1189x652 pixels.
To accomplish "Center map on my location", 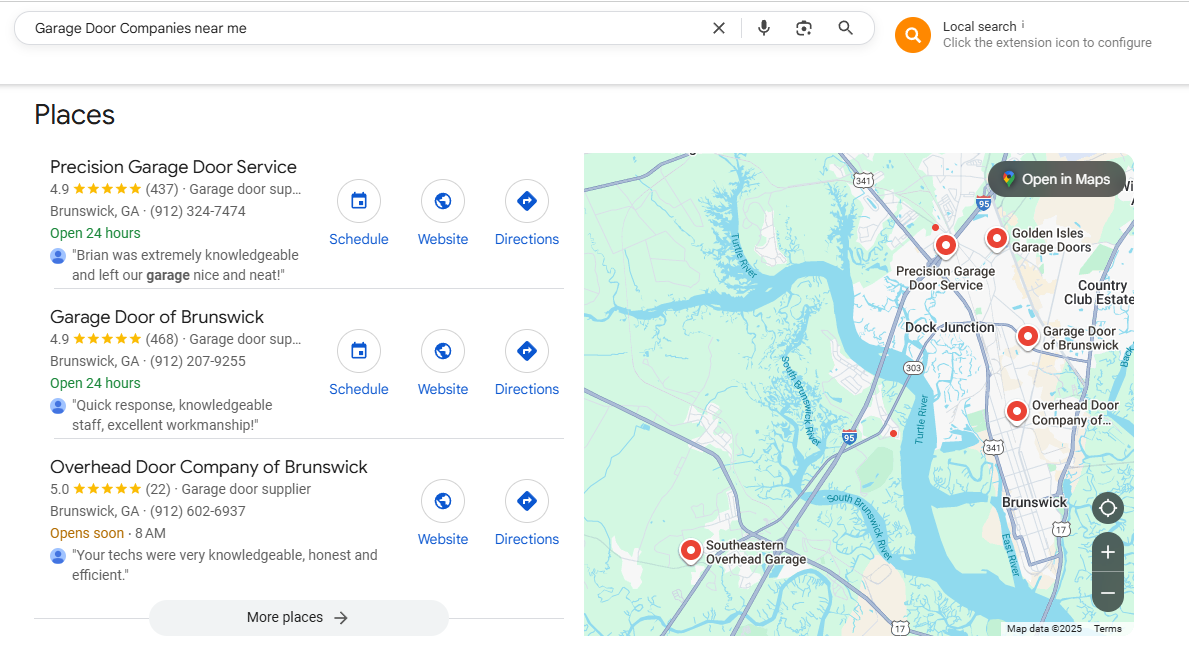I will click(x=1107, y=508).
